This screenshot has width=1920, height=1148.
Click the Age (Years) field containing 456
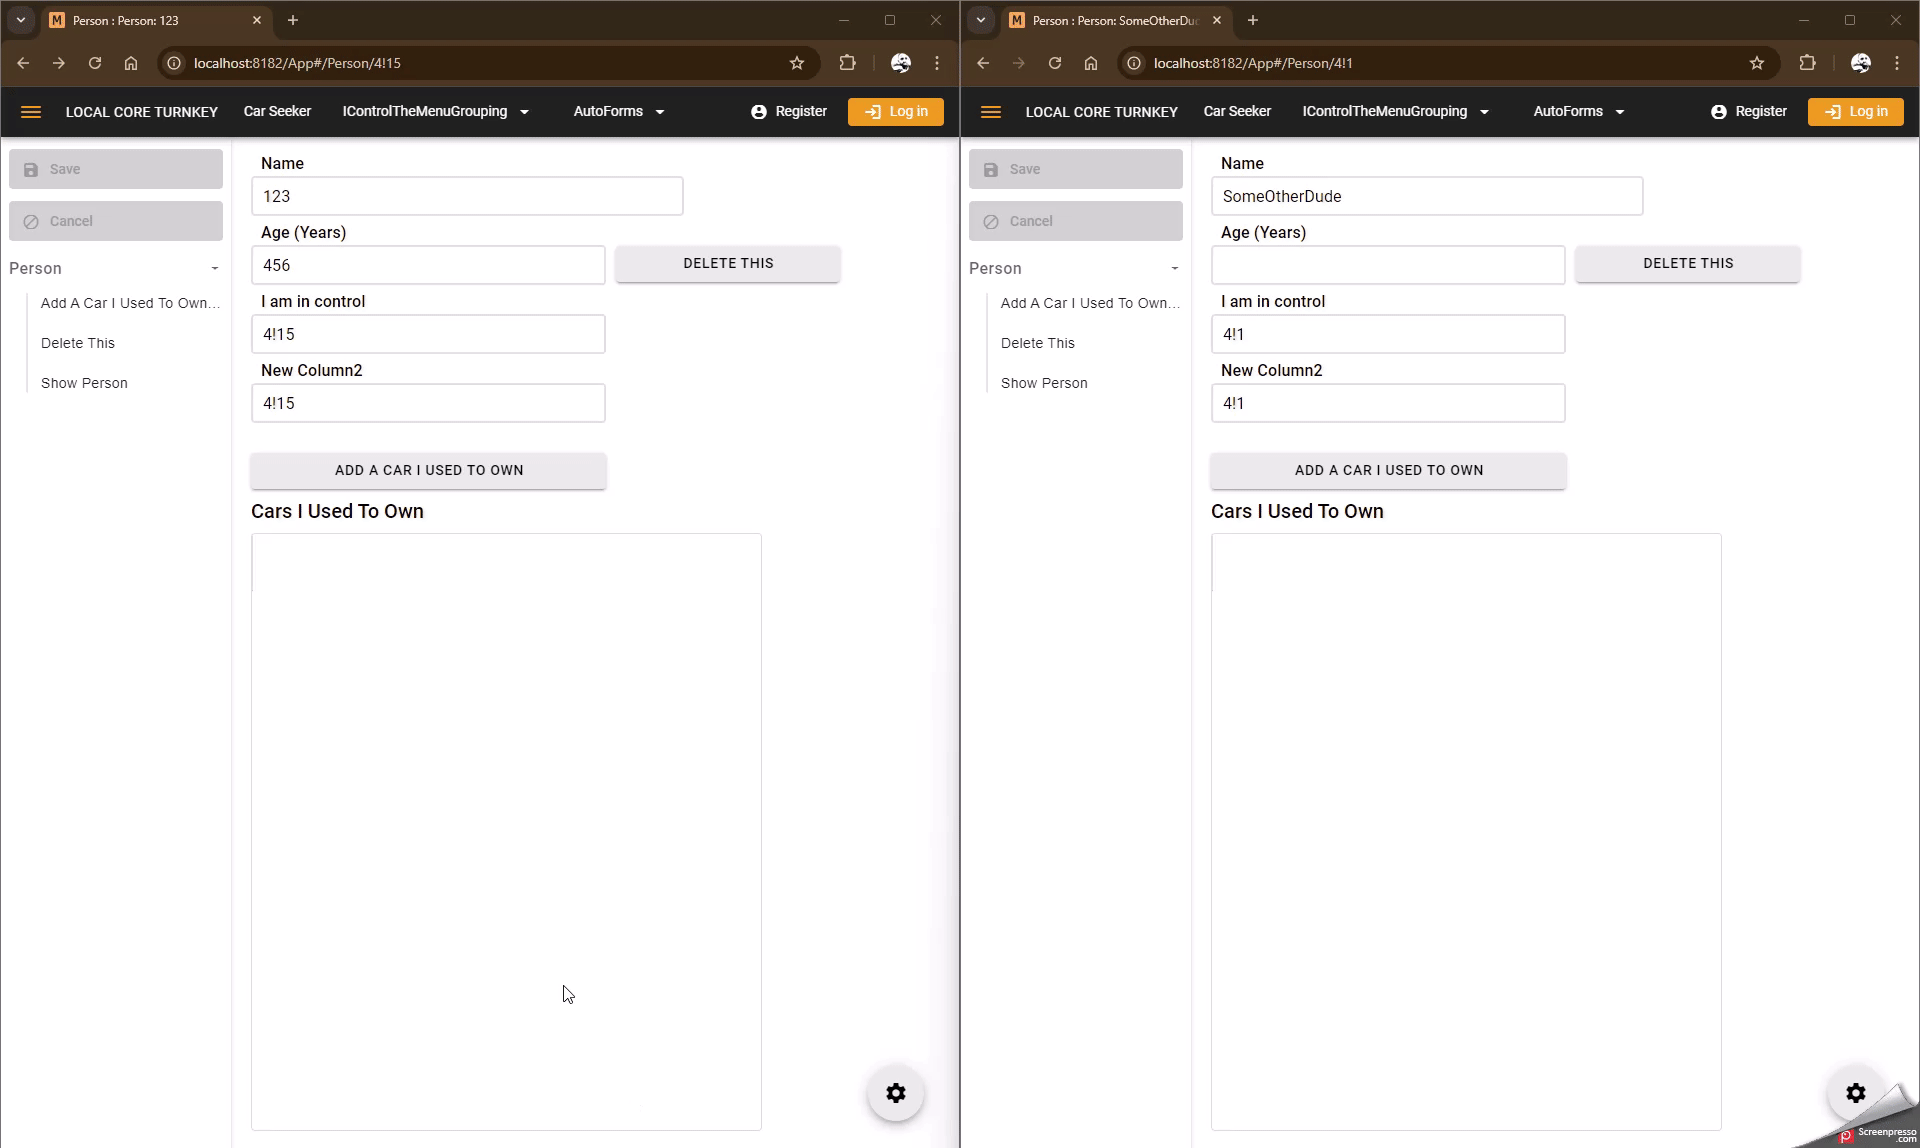pyautogui.click(x=428, y=265)
